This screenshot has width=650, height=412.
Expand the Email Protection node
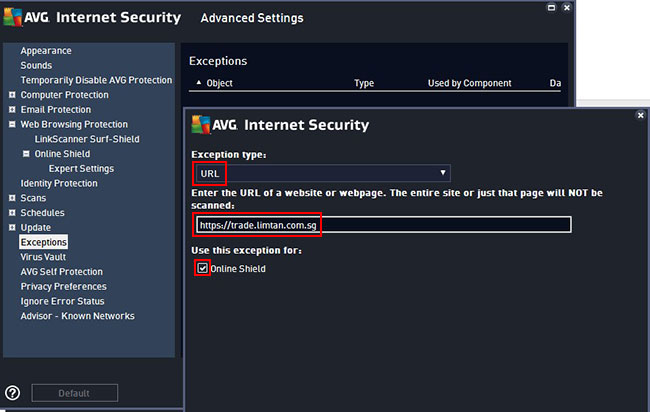pyautogui.click(x=12, y=109)
